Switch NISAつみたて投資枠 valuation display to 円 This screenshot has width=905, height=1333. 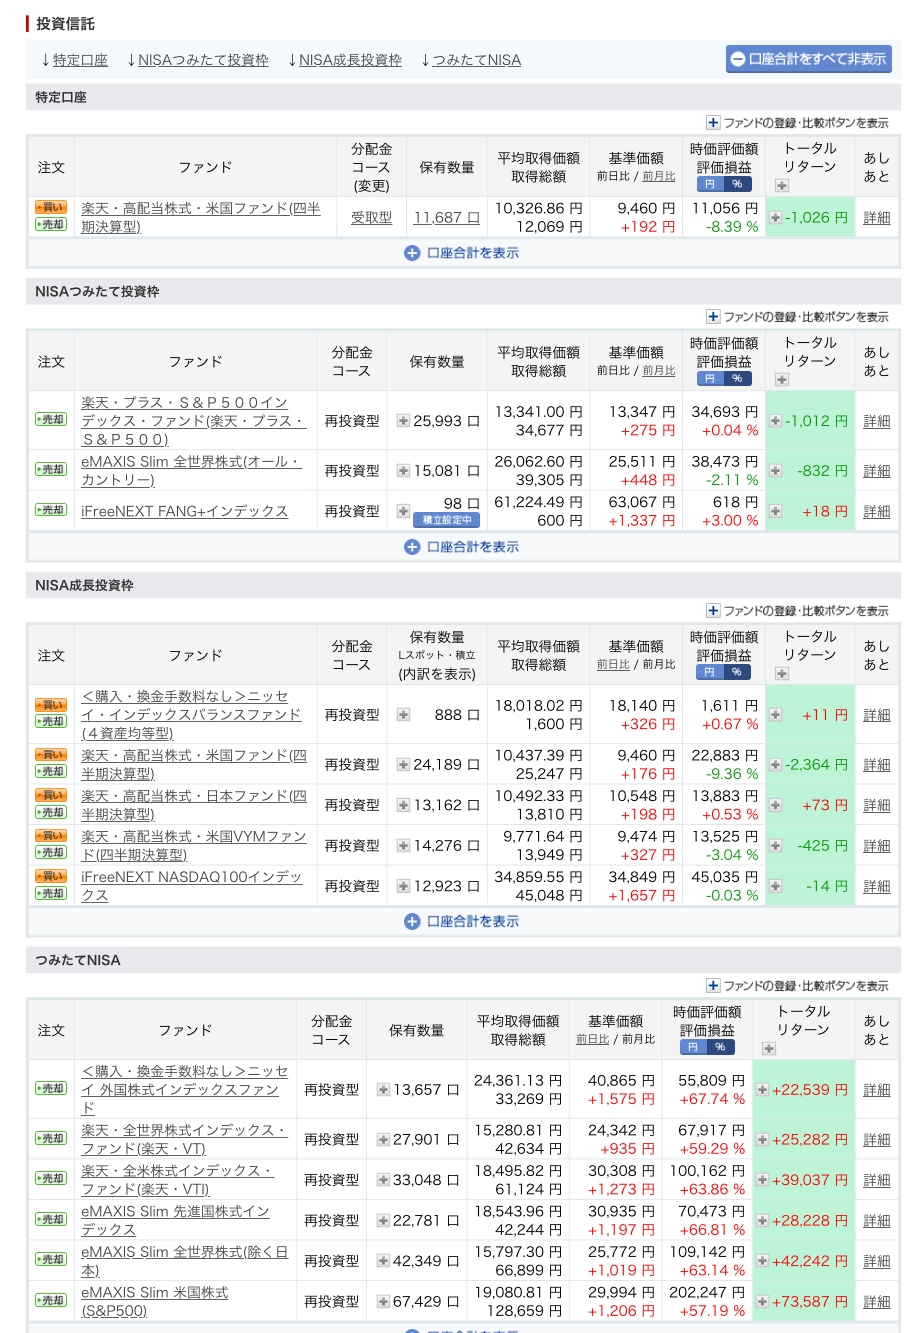point(710,379)
